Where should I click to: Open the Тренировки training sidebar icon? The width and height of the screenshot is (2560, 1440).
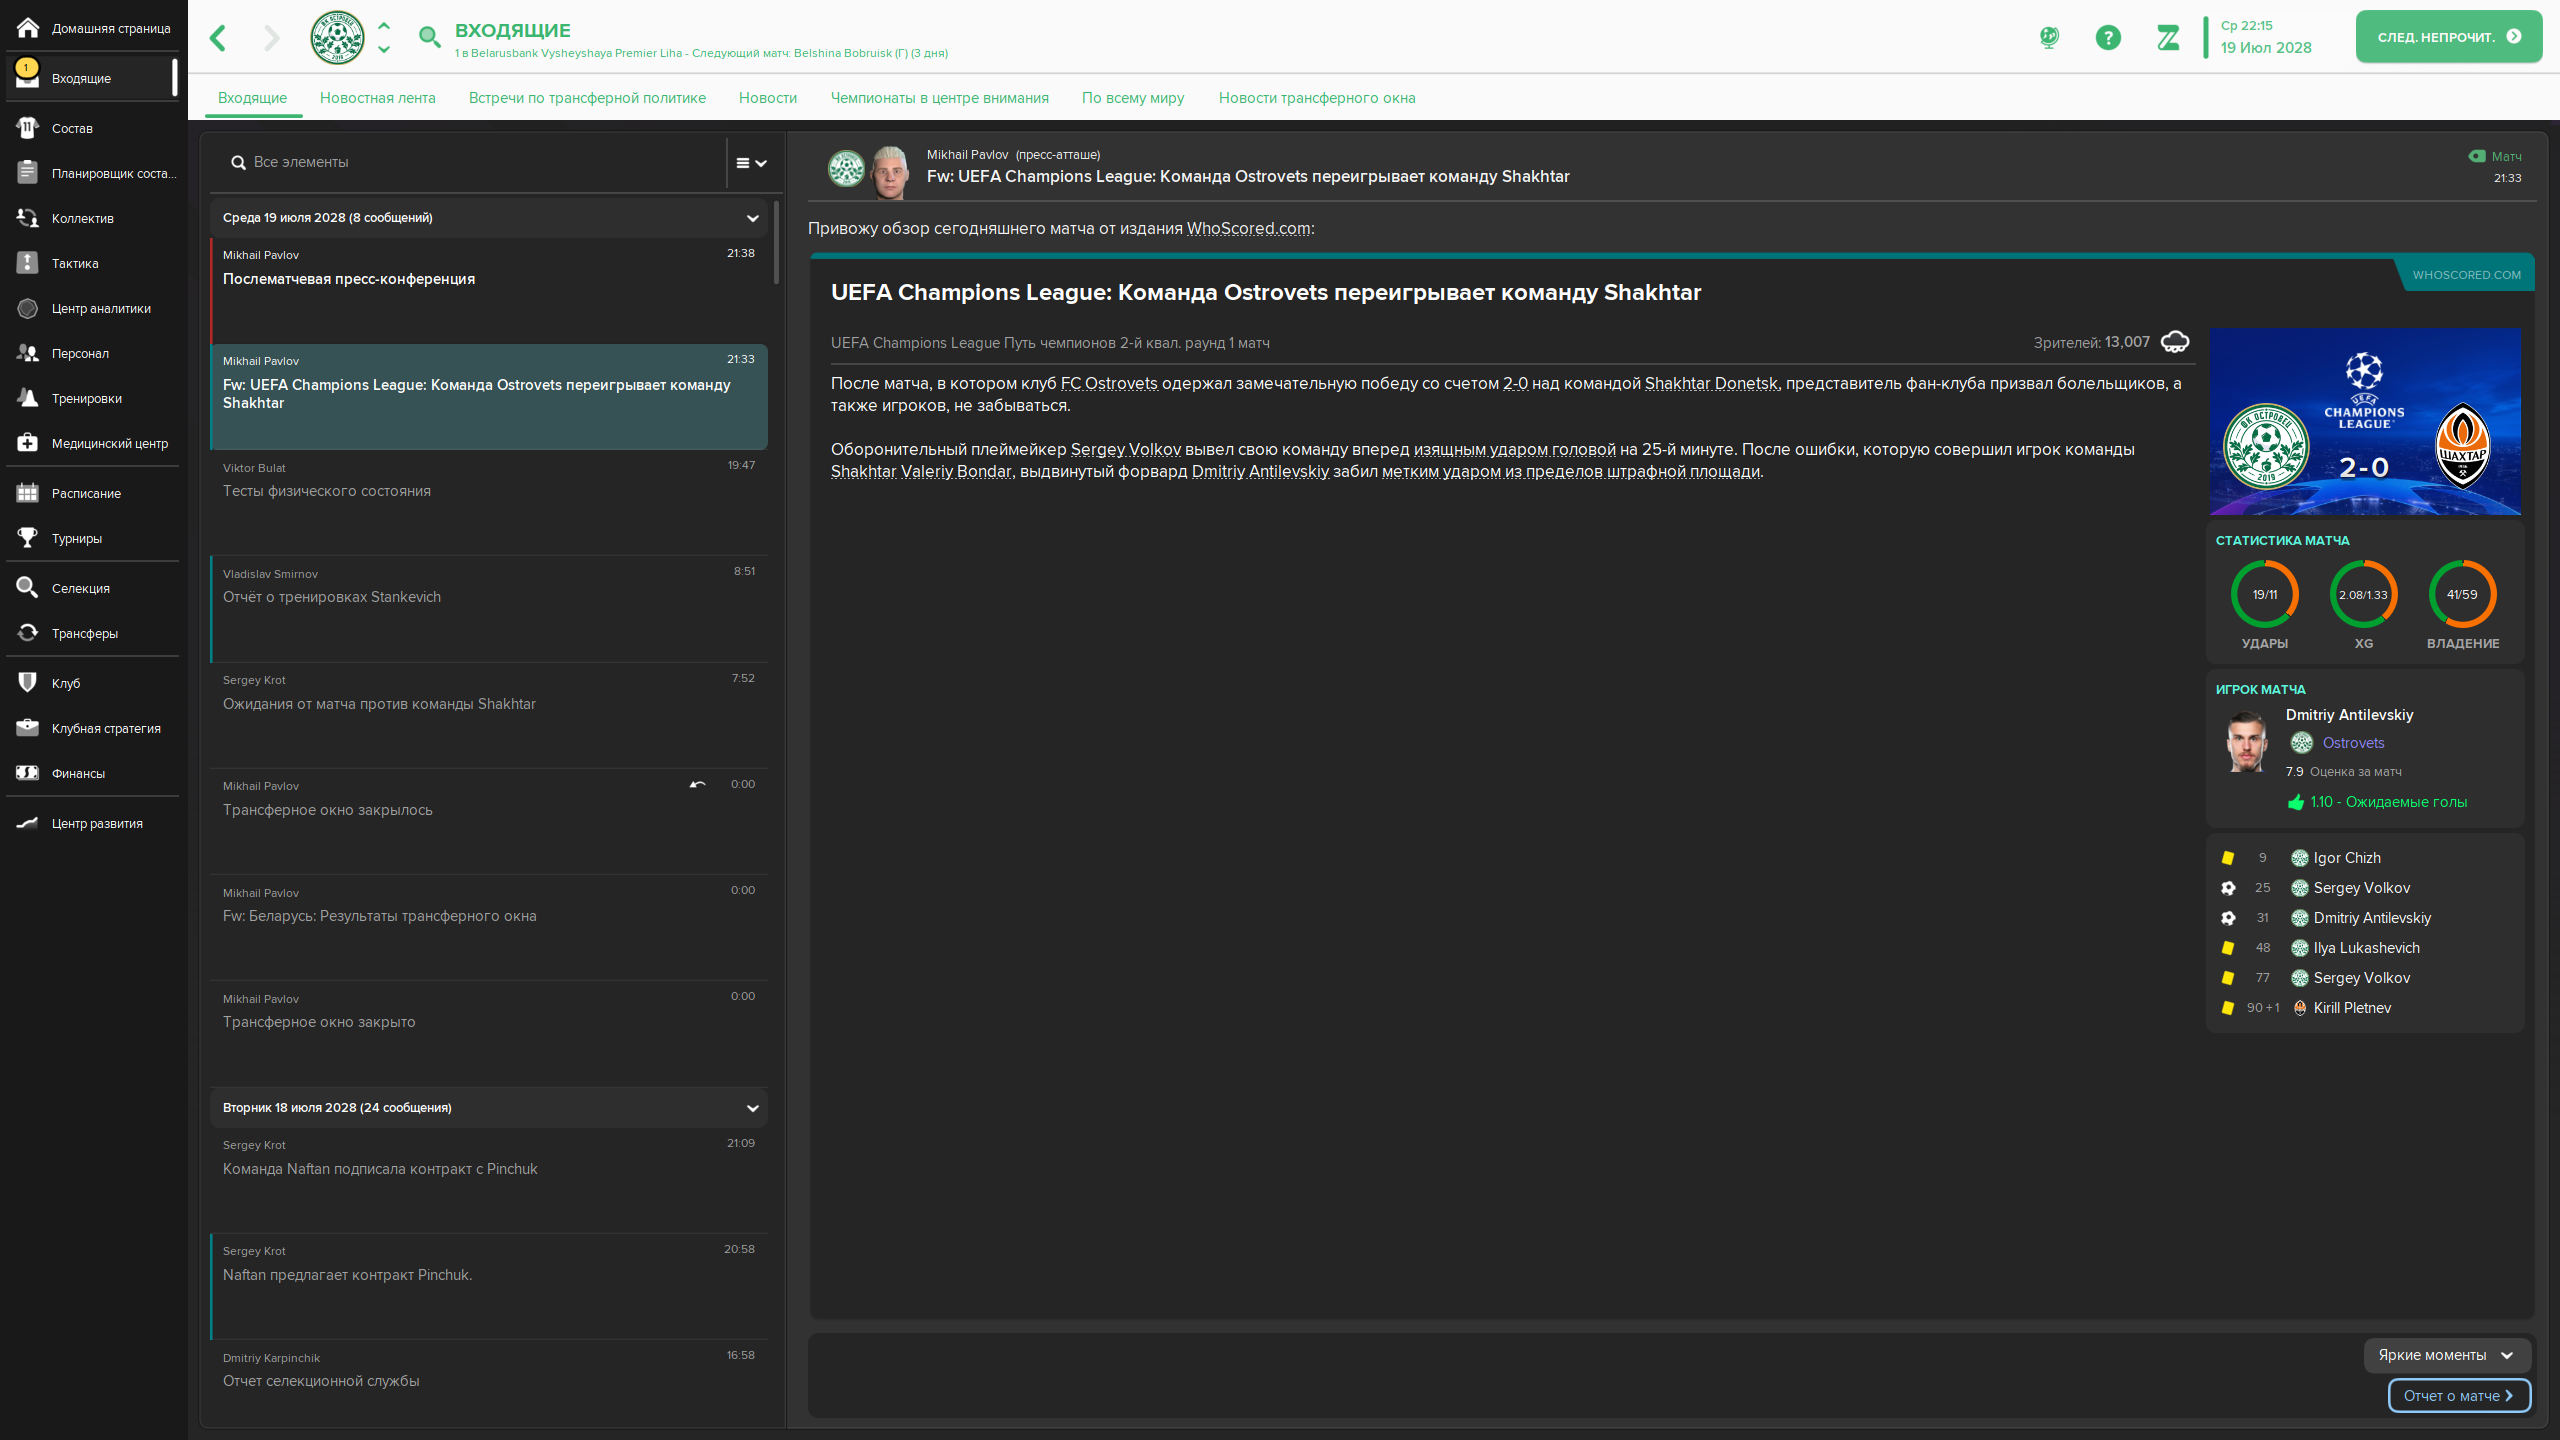pyautogui.click(x=28, y=398)
